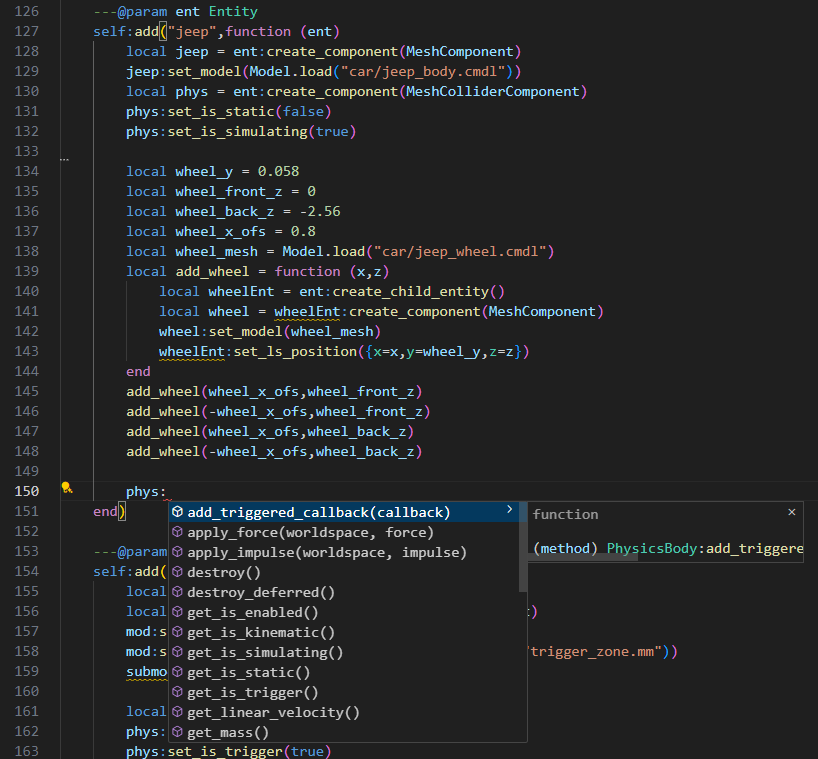Click the method icon beside apply_force
Screen dimensions: 818x759
(177, 532)
